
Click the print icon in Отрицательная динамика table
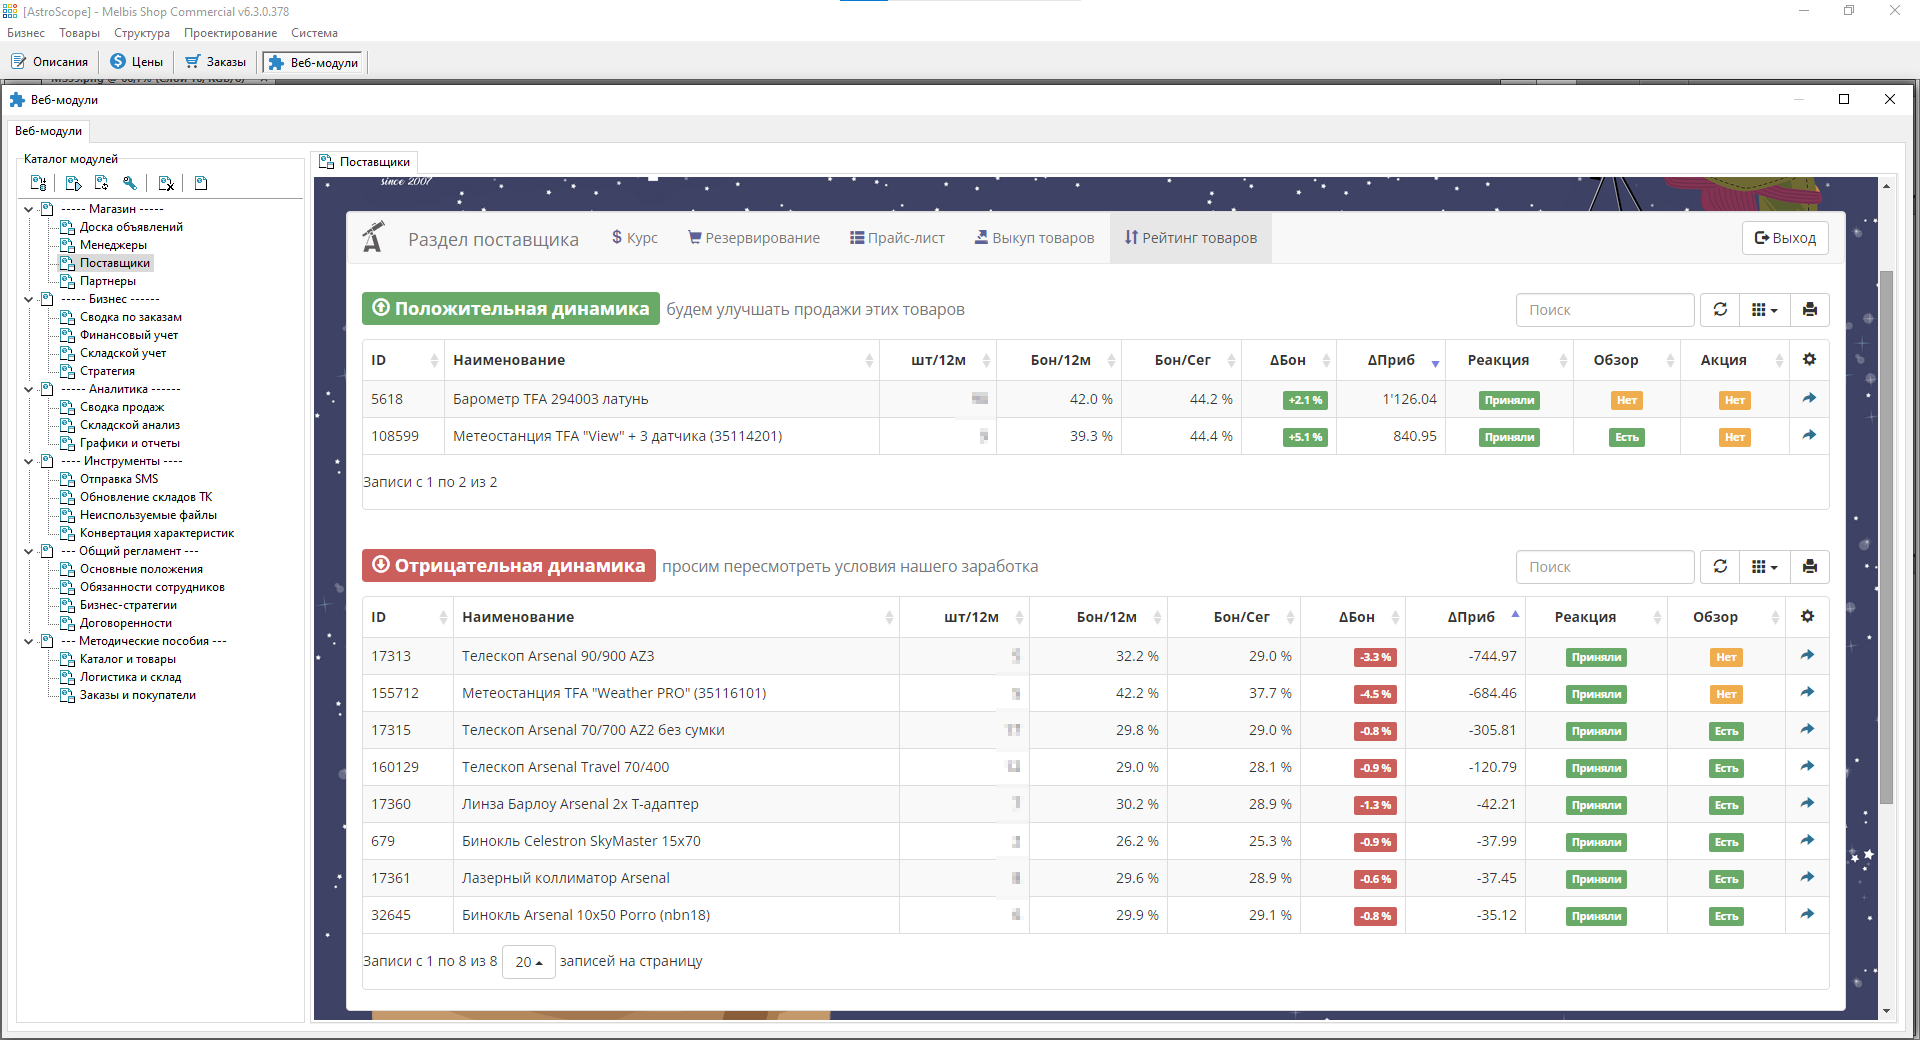pyautogui.click(x=1809, y=566)
